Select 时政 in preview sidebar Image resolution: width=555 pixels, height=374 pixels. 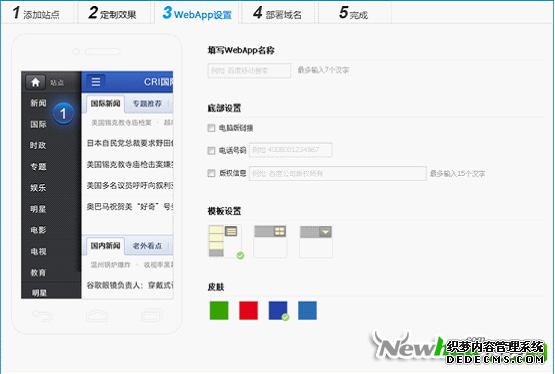pos(38,145)
